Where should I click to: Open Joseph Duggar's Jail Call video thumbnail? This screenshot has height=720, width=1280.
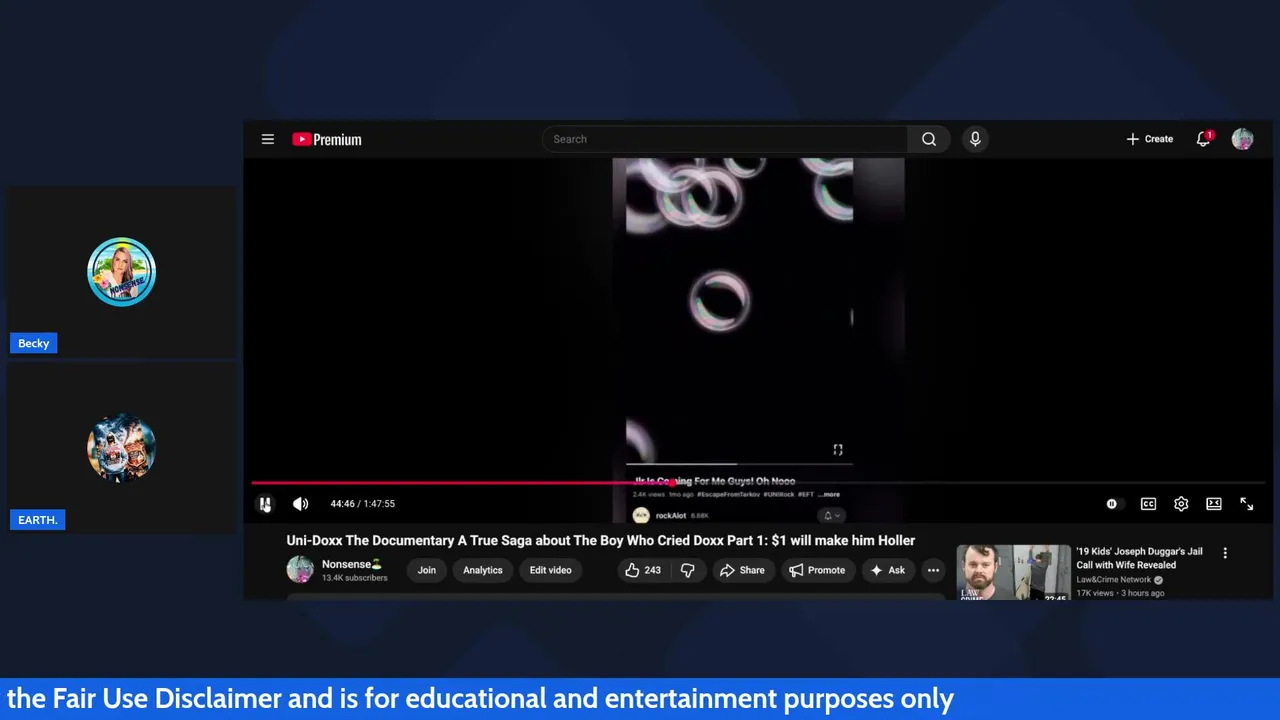click(x=1013, y=572)
